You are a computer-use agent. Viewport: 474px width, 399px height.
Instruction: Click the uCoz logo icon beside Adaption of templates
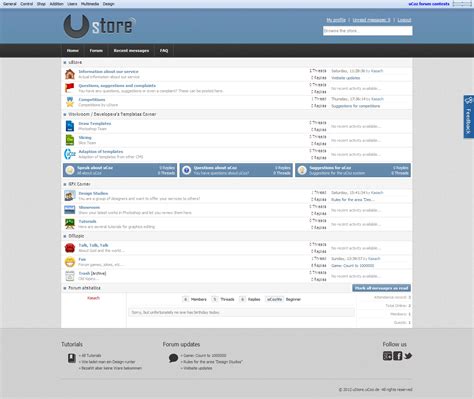pyautogui.click(x=70, y=154)
